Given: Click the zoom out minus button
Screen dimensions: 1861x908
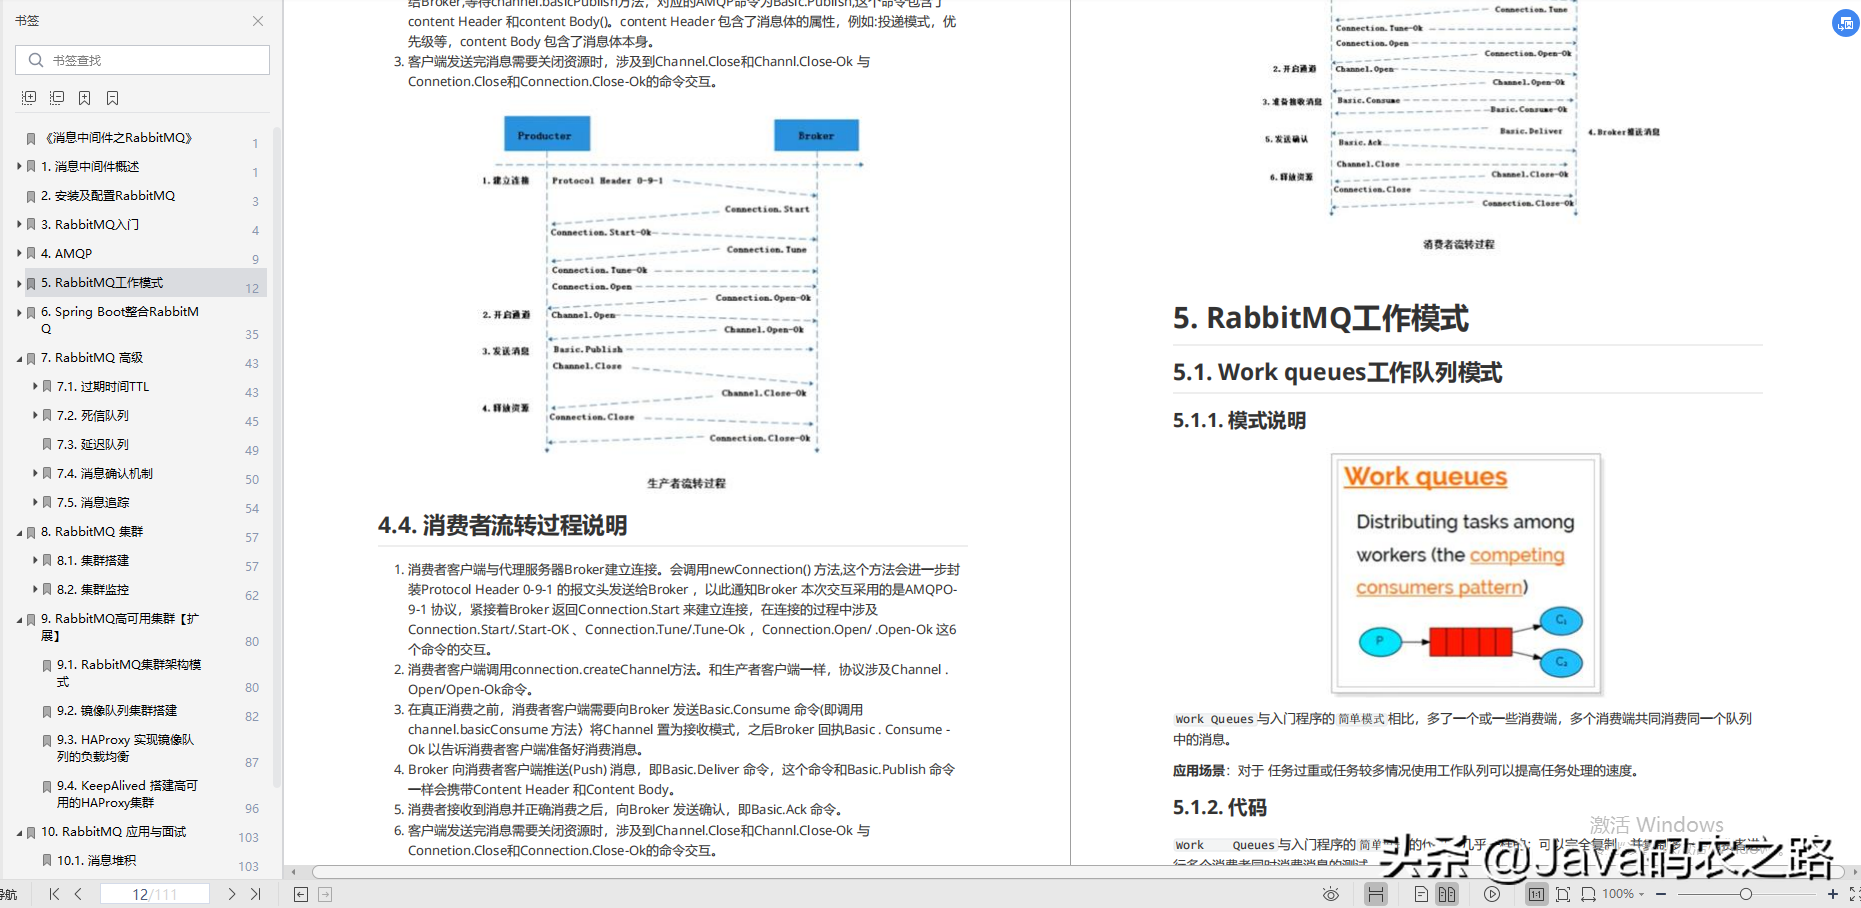Looking at the screenshot, I should (1661, 894).
